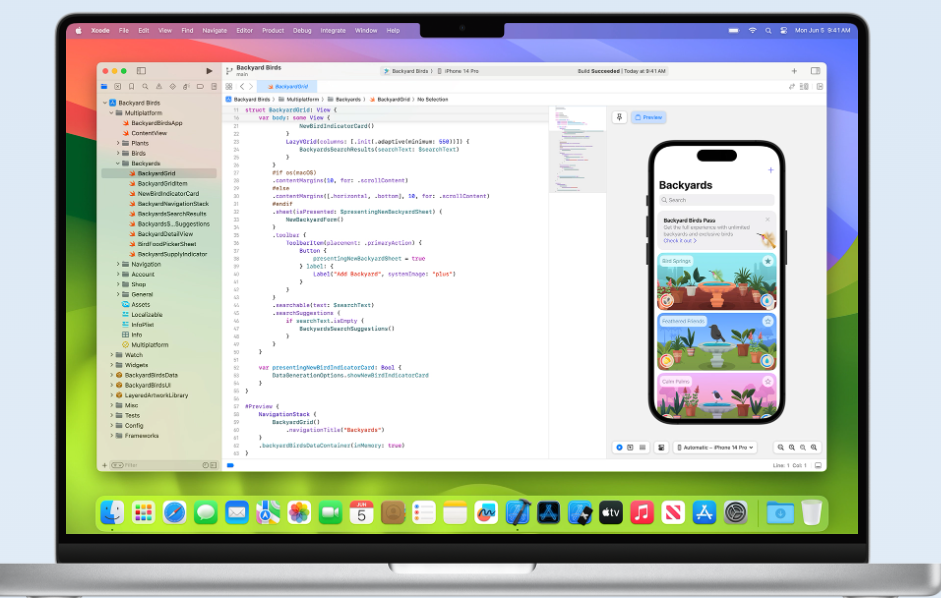
Task: Click the code review arrows icon
Action: 792,86
